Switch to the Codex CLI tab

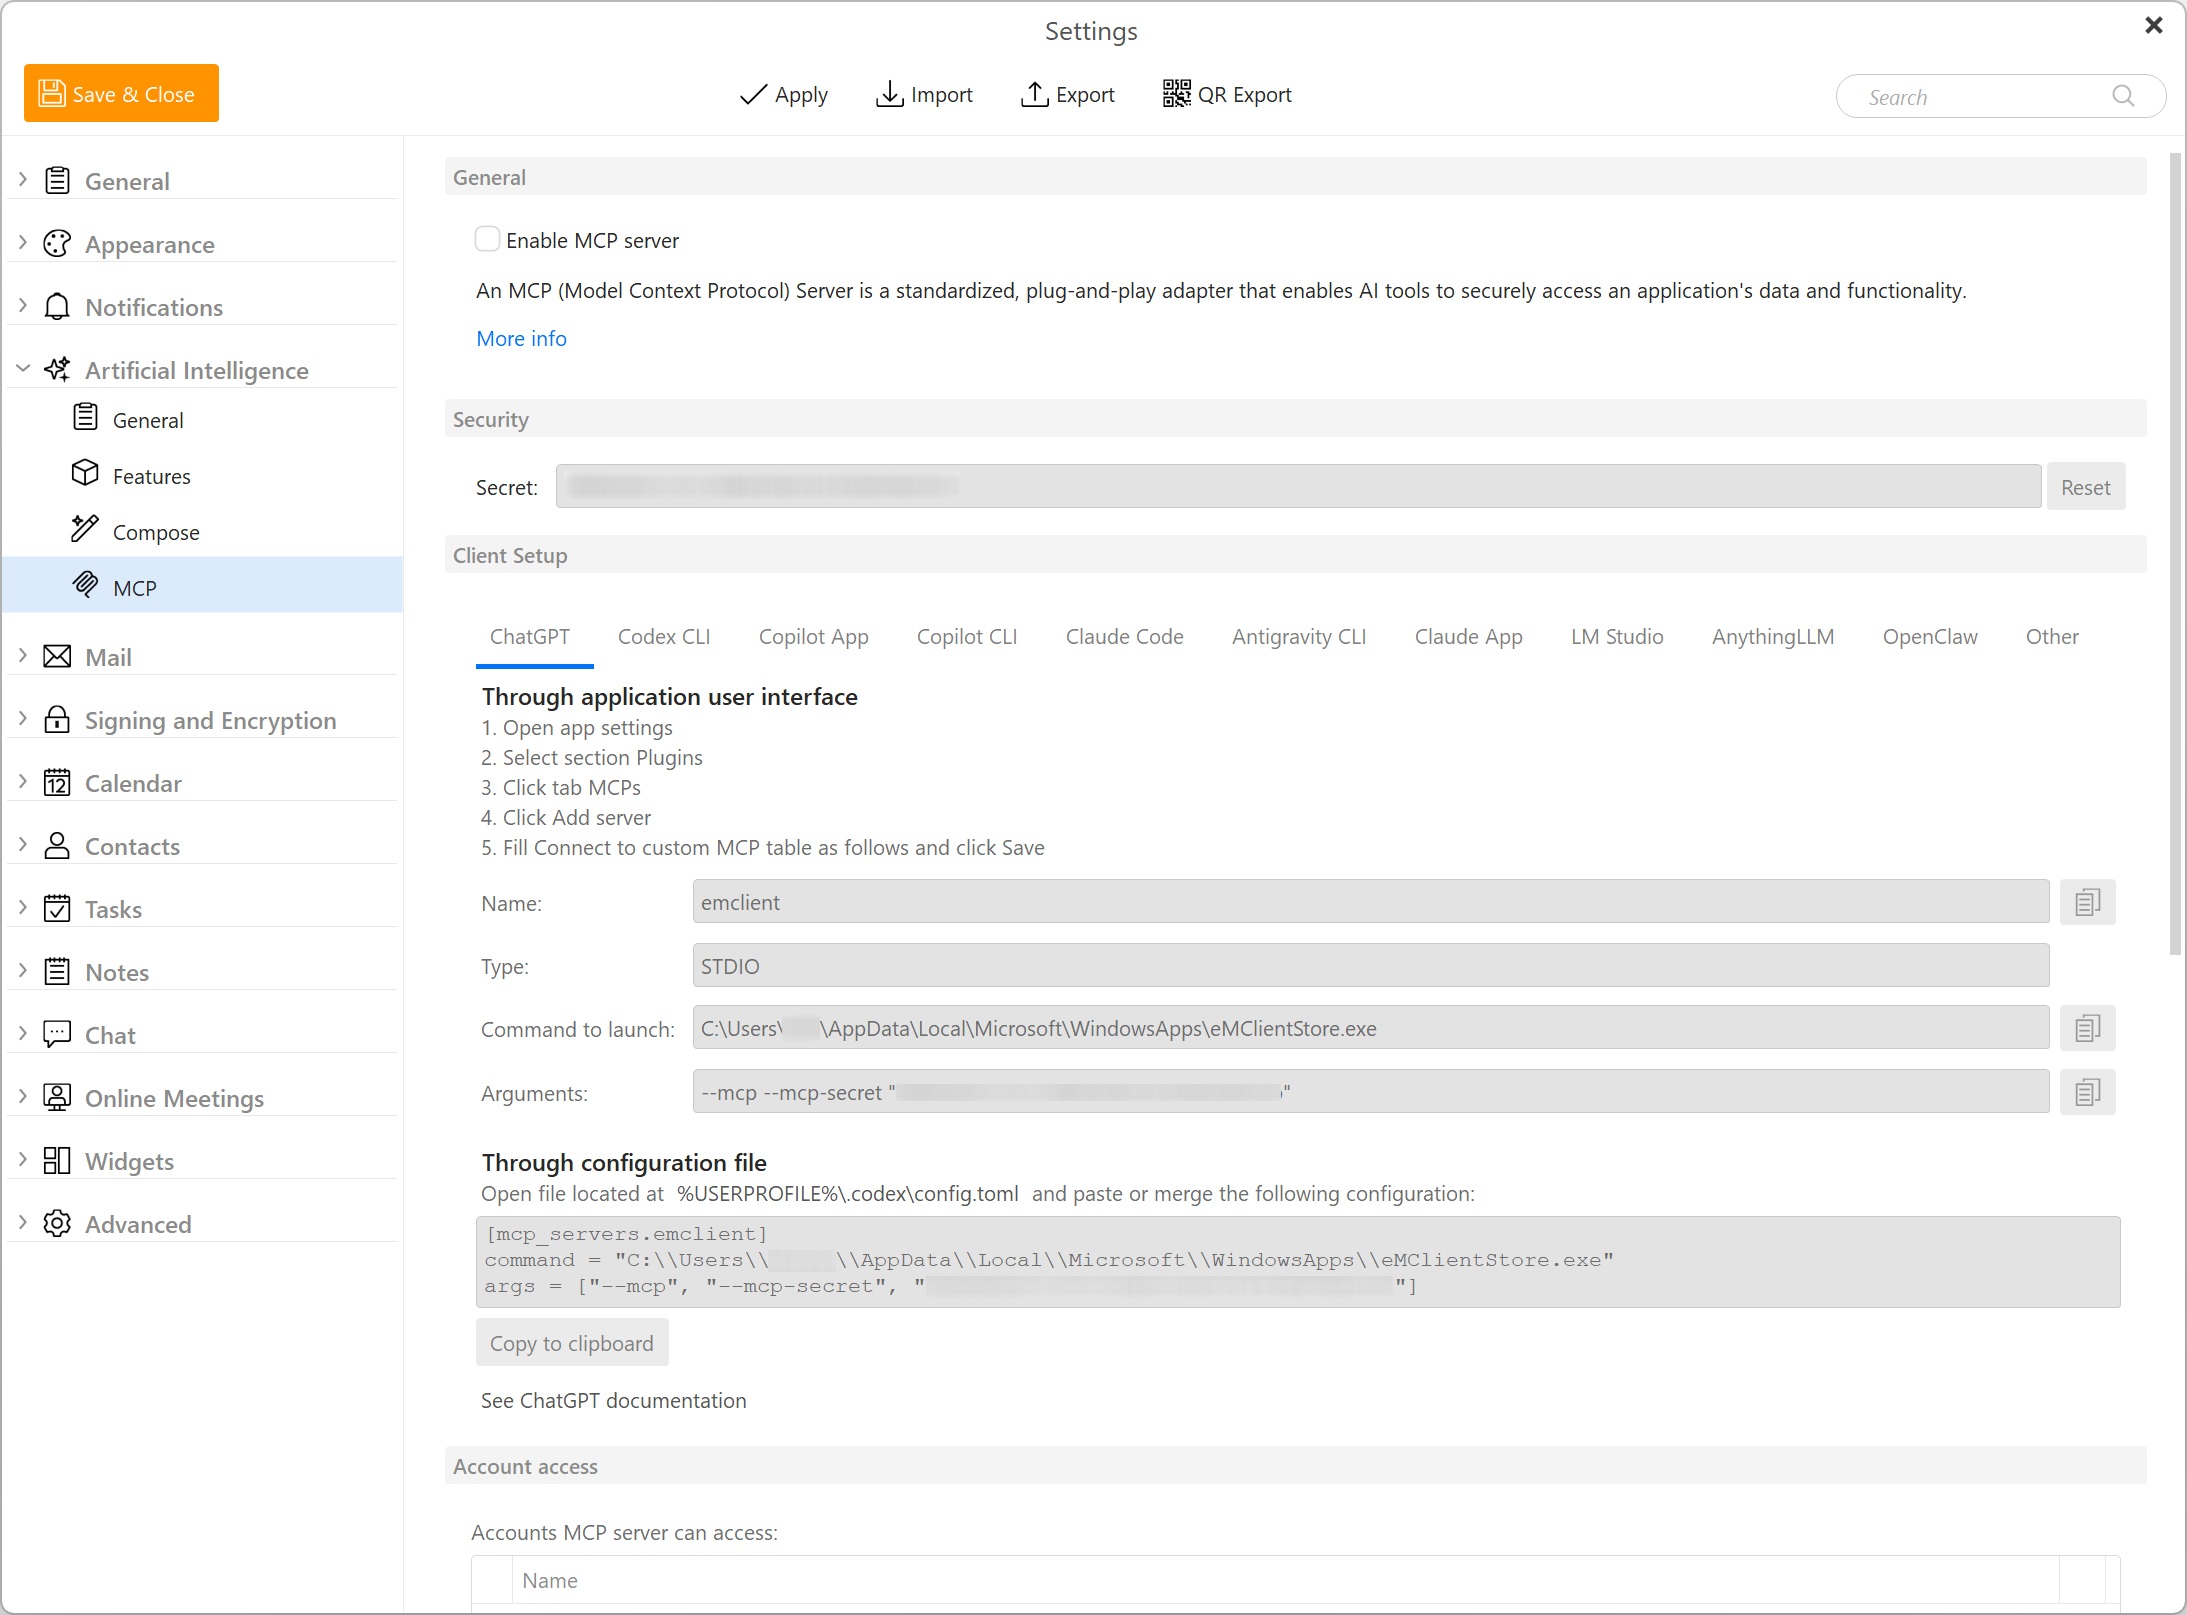coord(664,637)
